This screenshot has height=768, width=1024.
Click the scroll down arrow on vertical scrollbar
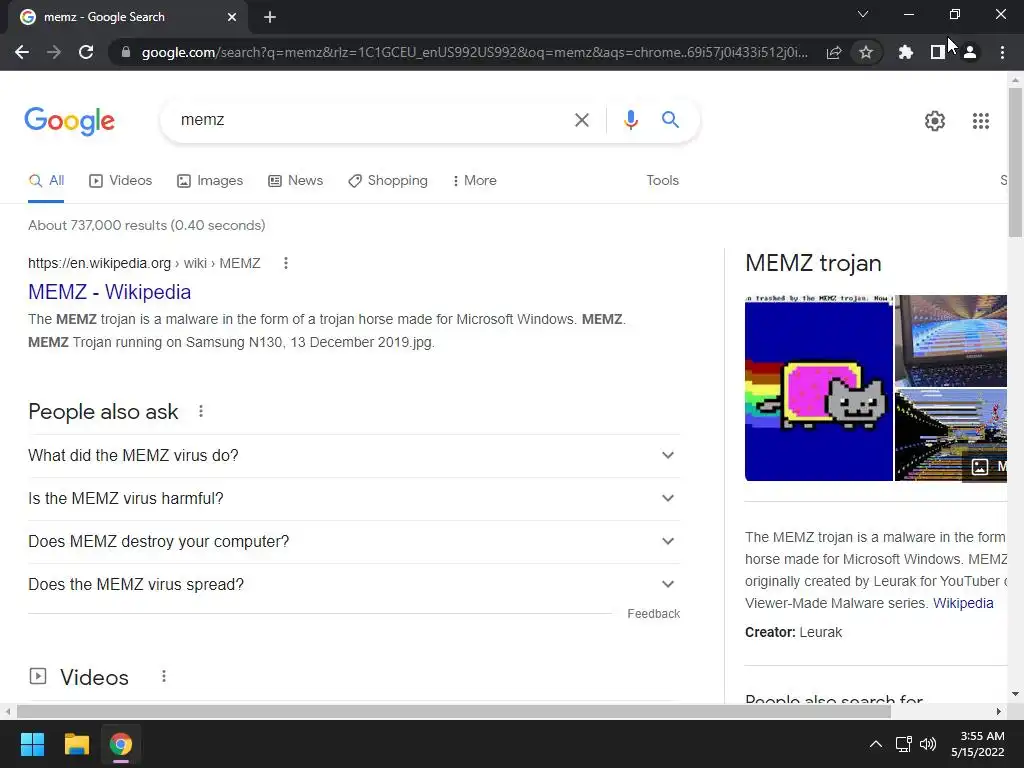tap(1015, 694)
